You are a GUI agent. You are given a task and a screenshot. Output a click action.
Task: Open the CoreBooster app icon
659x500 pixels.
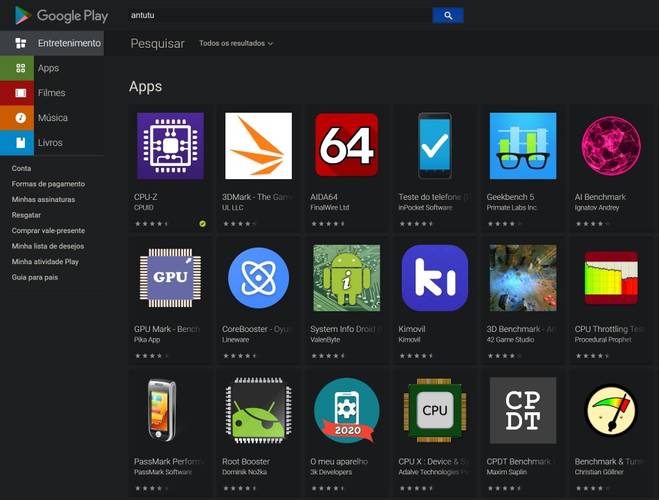click(x=258, y=278)
